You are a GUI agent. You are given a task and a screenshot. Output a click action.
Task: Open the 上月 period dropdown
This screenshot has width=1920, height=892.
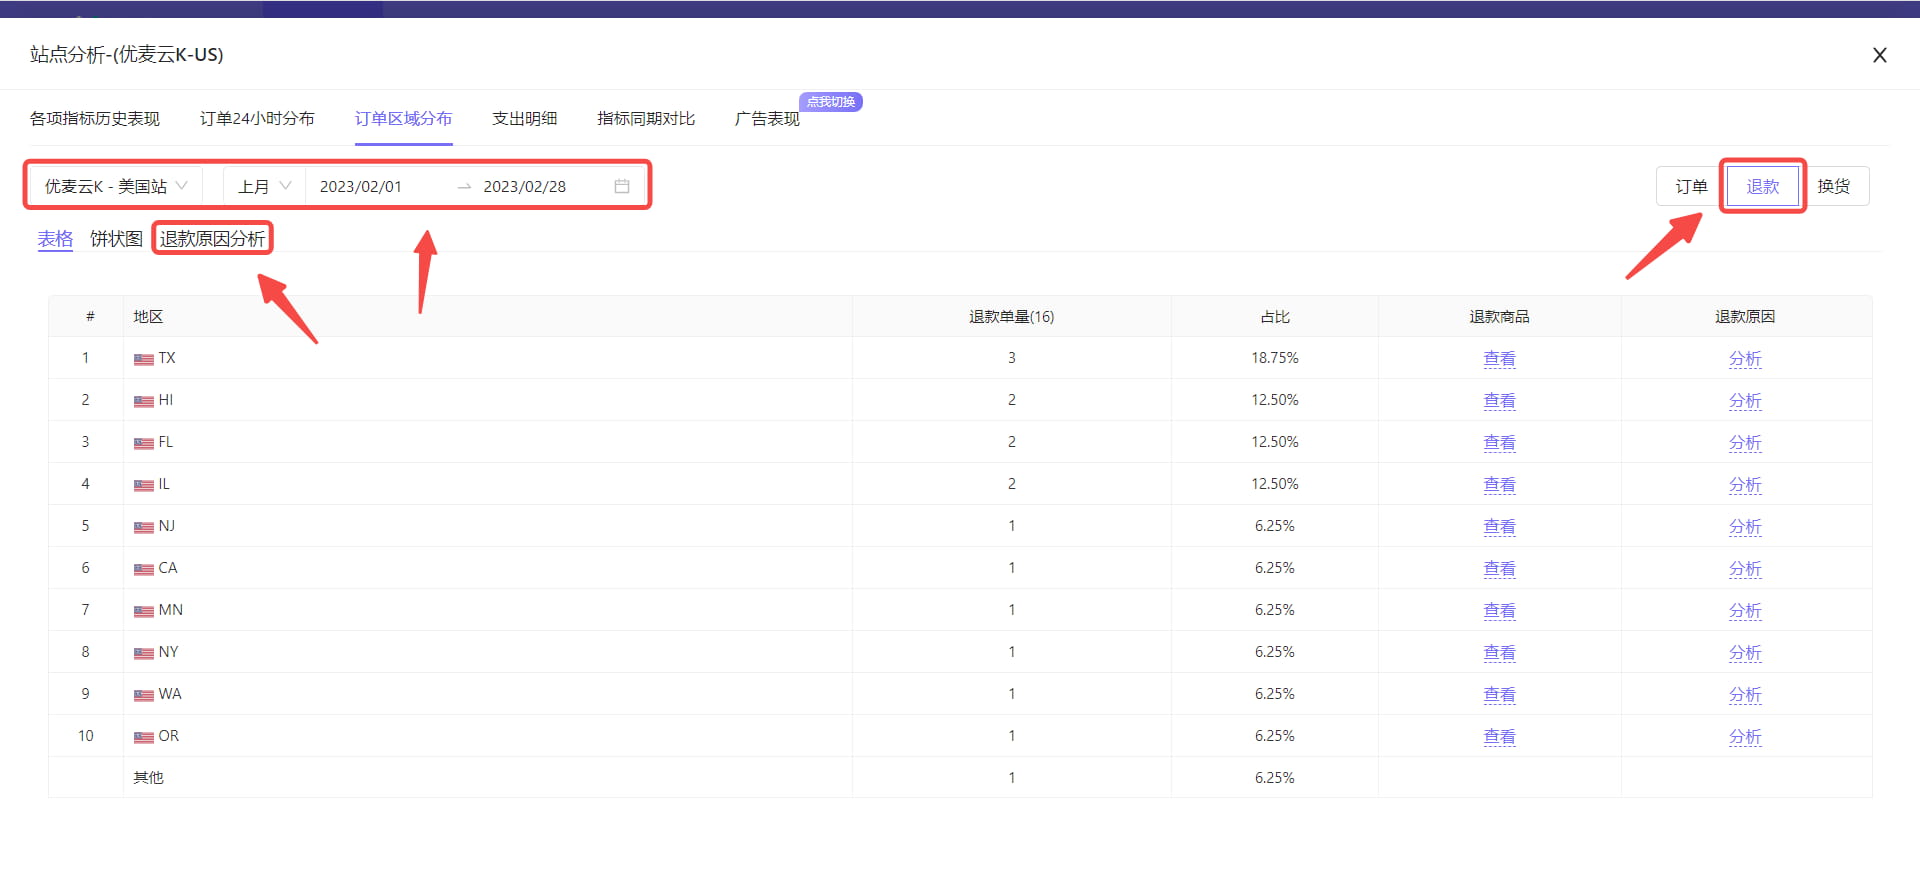264,186
